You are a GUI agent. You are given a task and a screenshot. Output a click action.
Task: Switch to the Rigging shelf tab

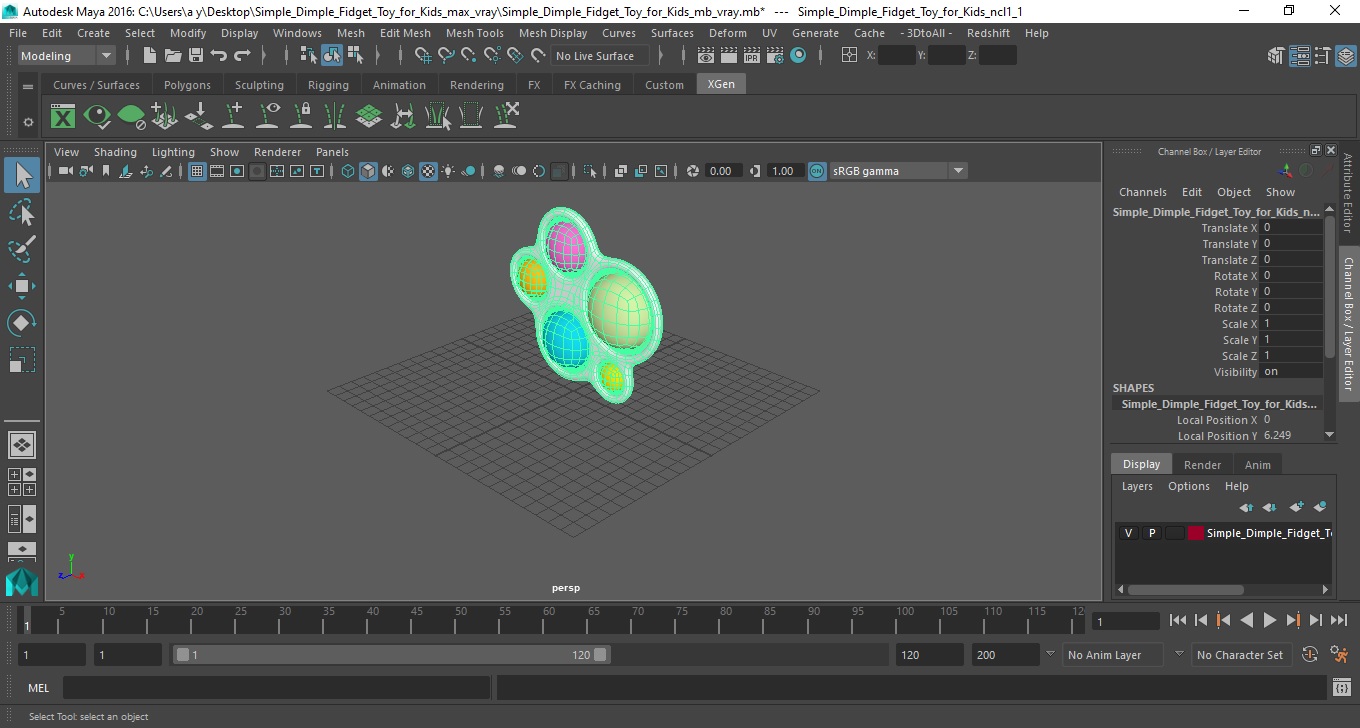click(328, 85)
